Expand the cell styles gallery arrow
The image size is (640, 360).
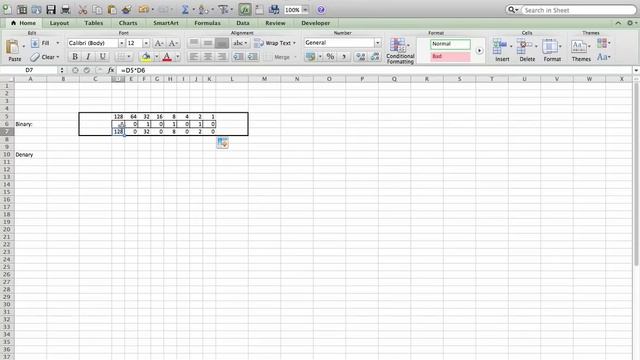coord(479,51)
